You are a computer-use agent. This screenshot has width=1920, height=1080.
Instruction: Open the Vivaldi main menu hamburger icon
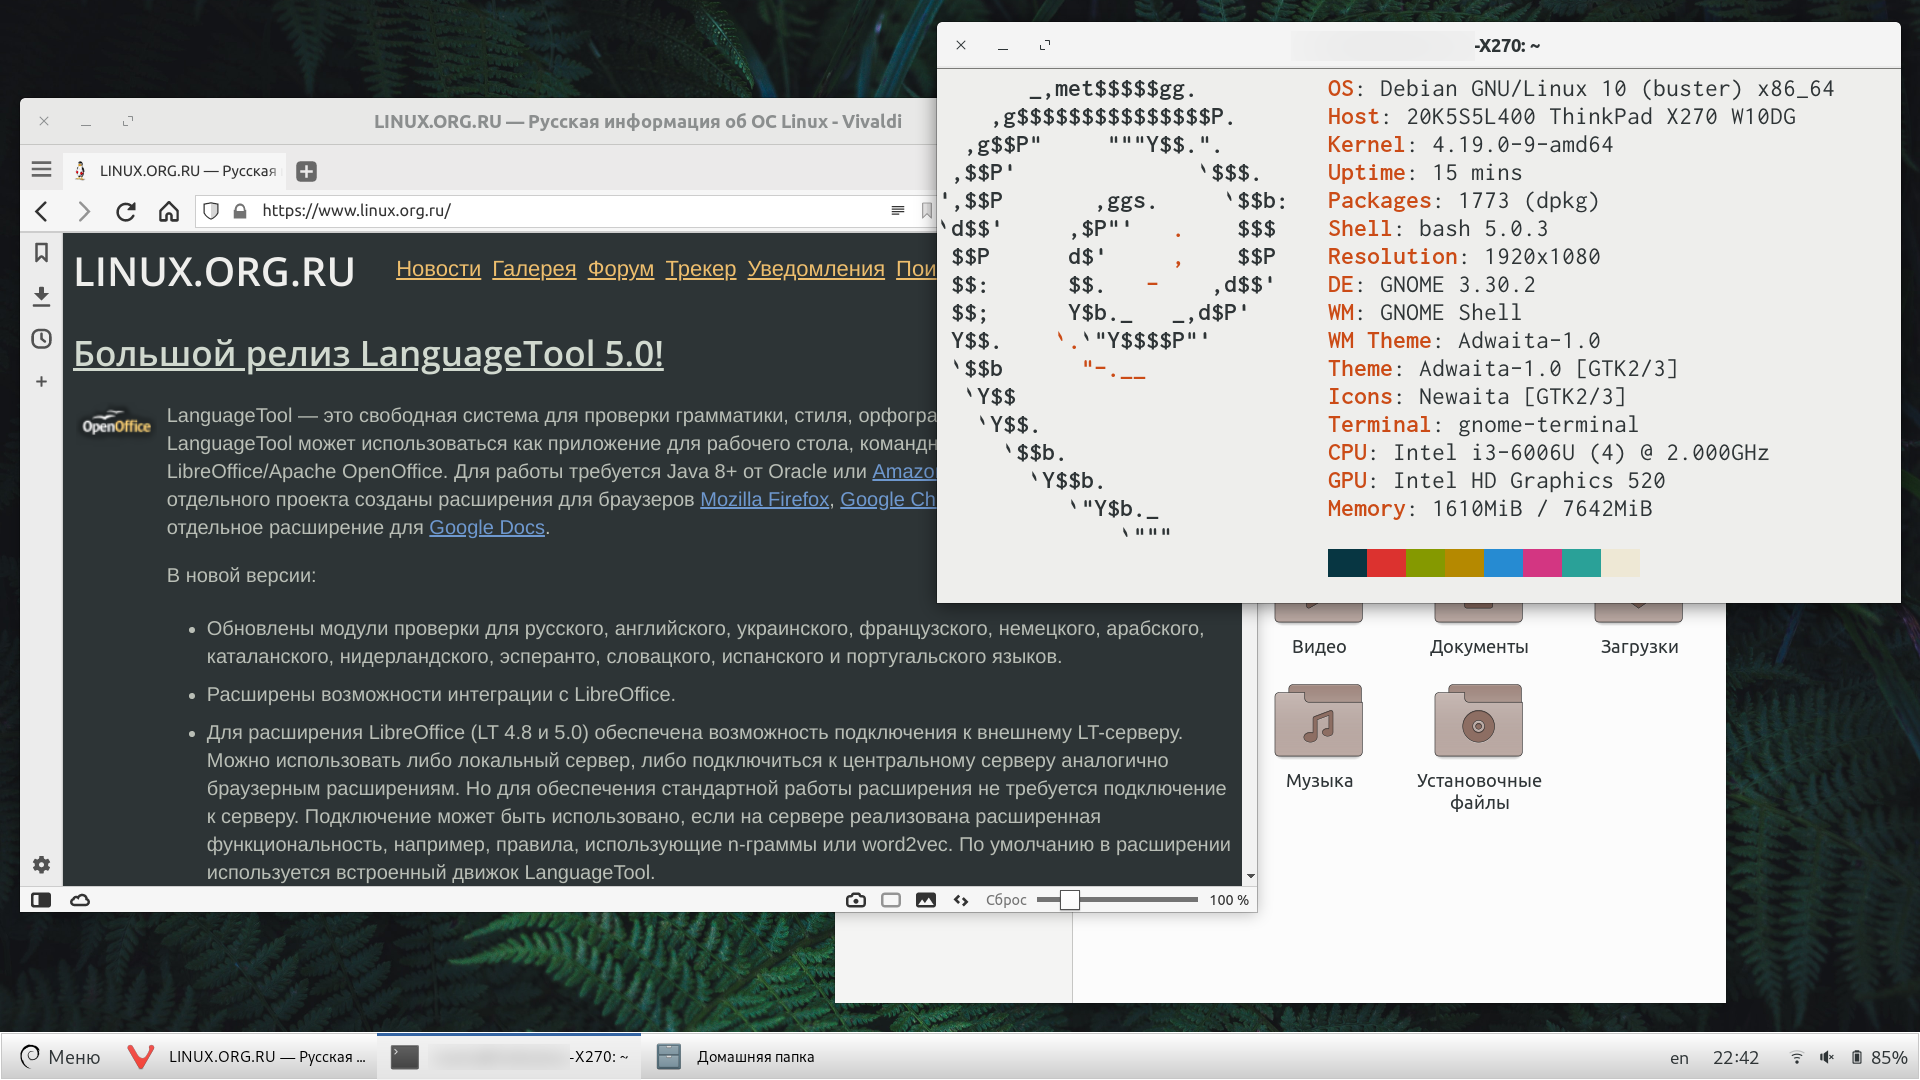click(x=41, y=170)
